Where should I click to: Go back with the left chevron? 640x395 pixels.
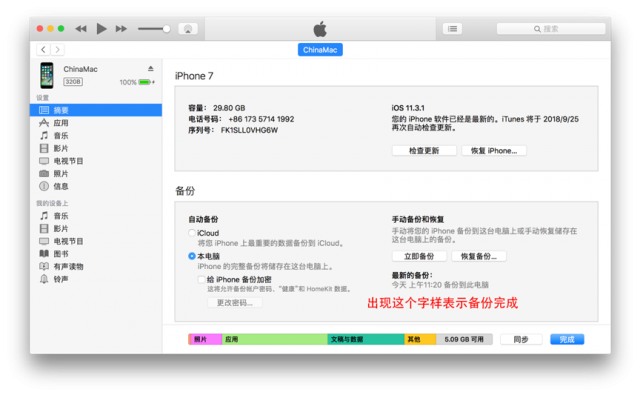[43, 50]
